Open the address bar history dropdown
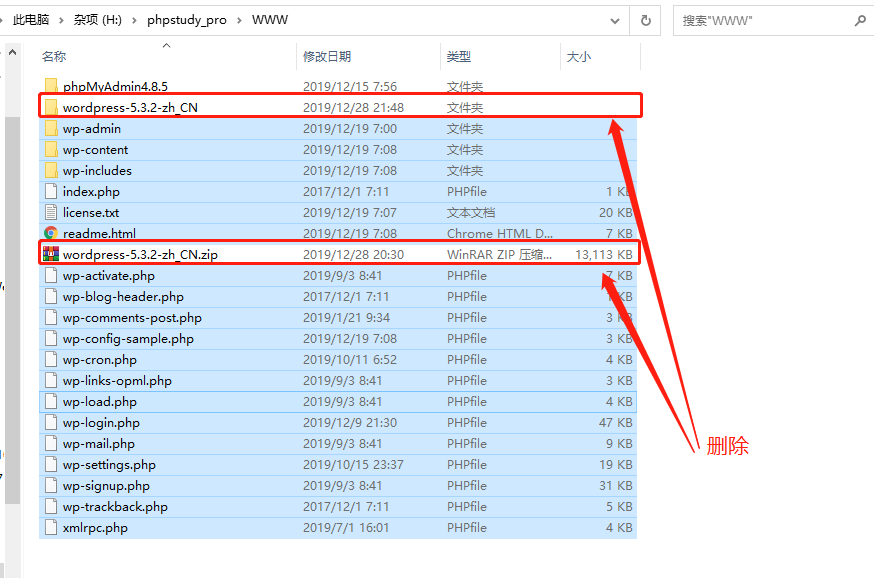 [615, 21]
